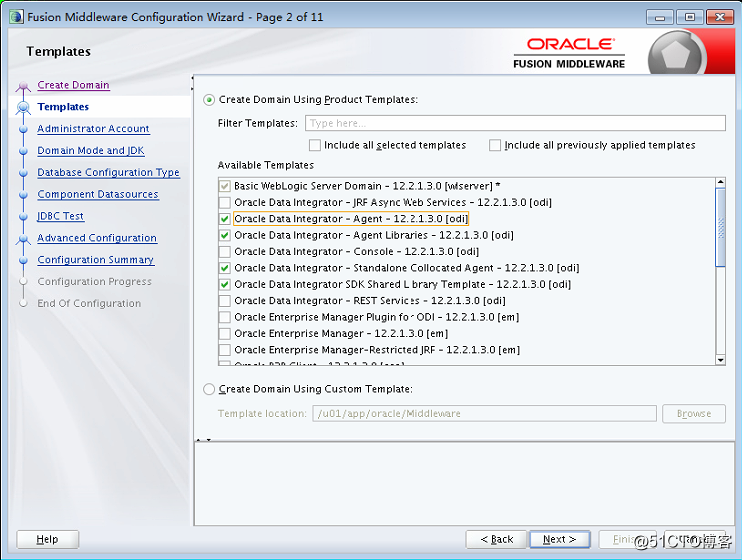Click the Administrator Account step bullet

[x=23, y=129]
